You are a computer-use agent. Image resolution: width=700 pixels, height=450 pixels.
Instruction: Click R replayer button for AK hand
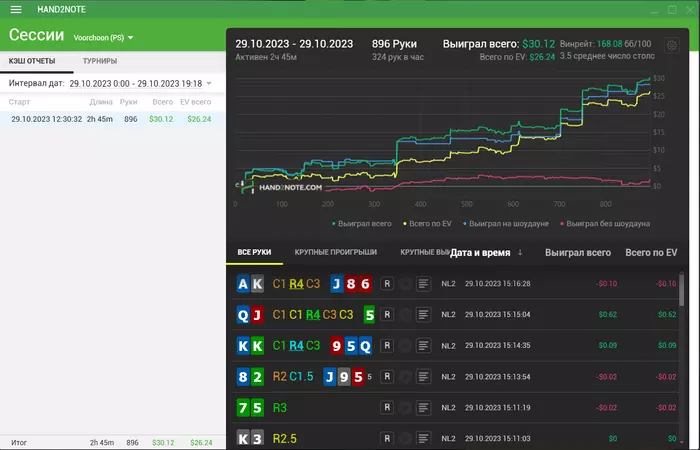pos(387,283)
